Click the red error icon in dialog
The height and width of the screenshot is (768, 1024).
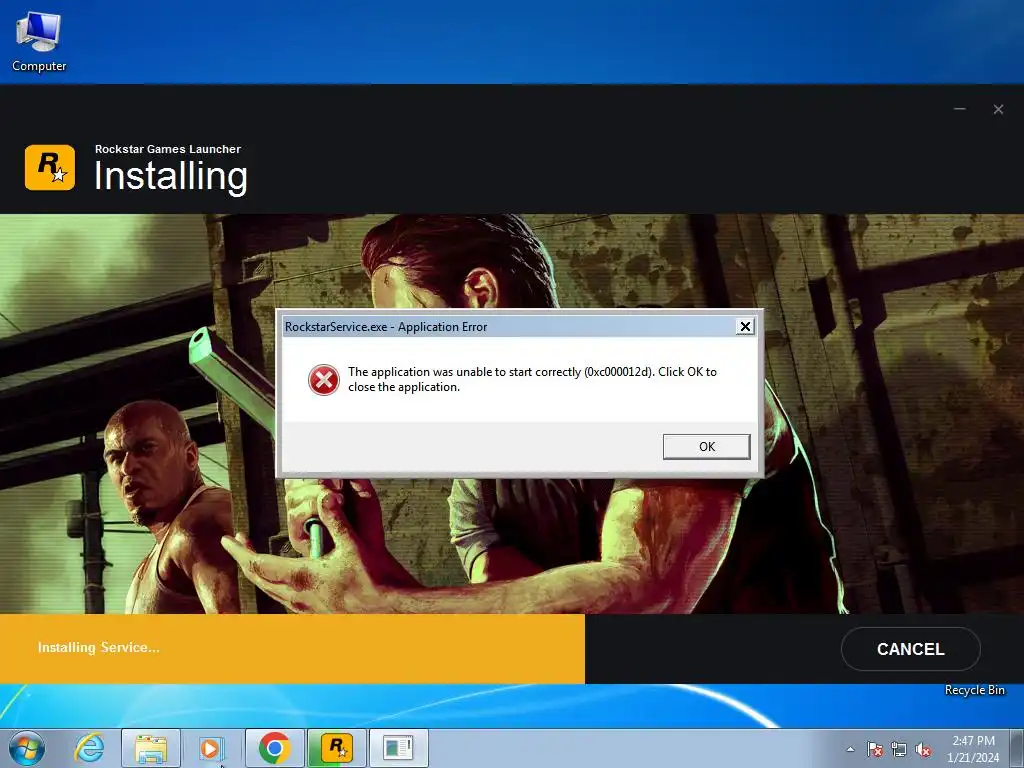point(324,379)
